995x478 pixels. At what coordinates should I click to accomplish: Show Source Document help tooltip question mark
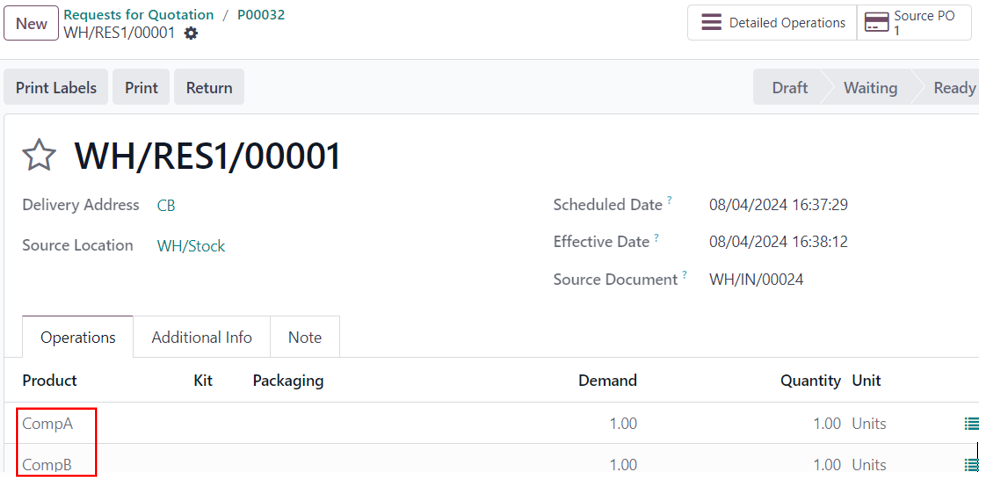click(x=685, y=274)
